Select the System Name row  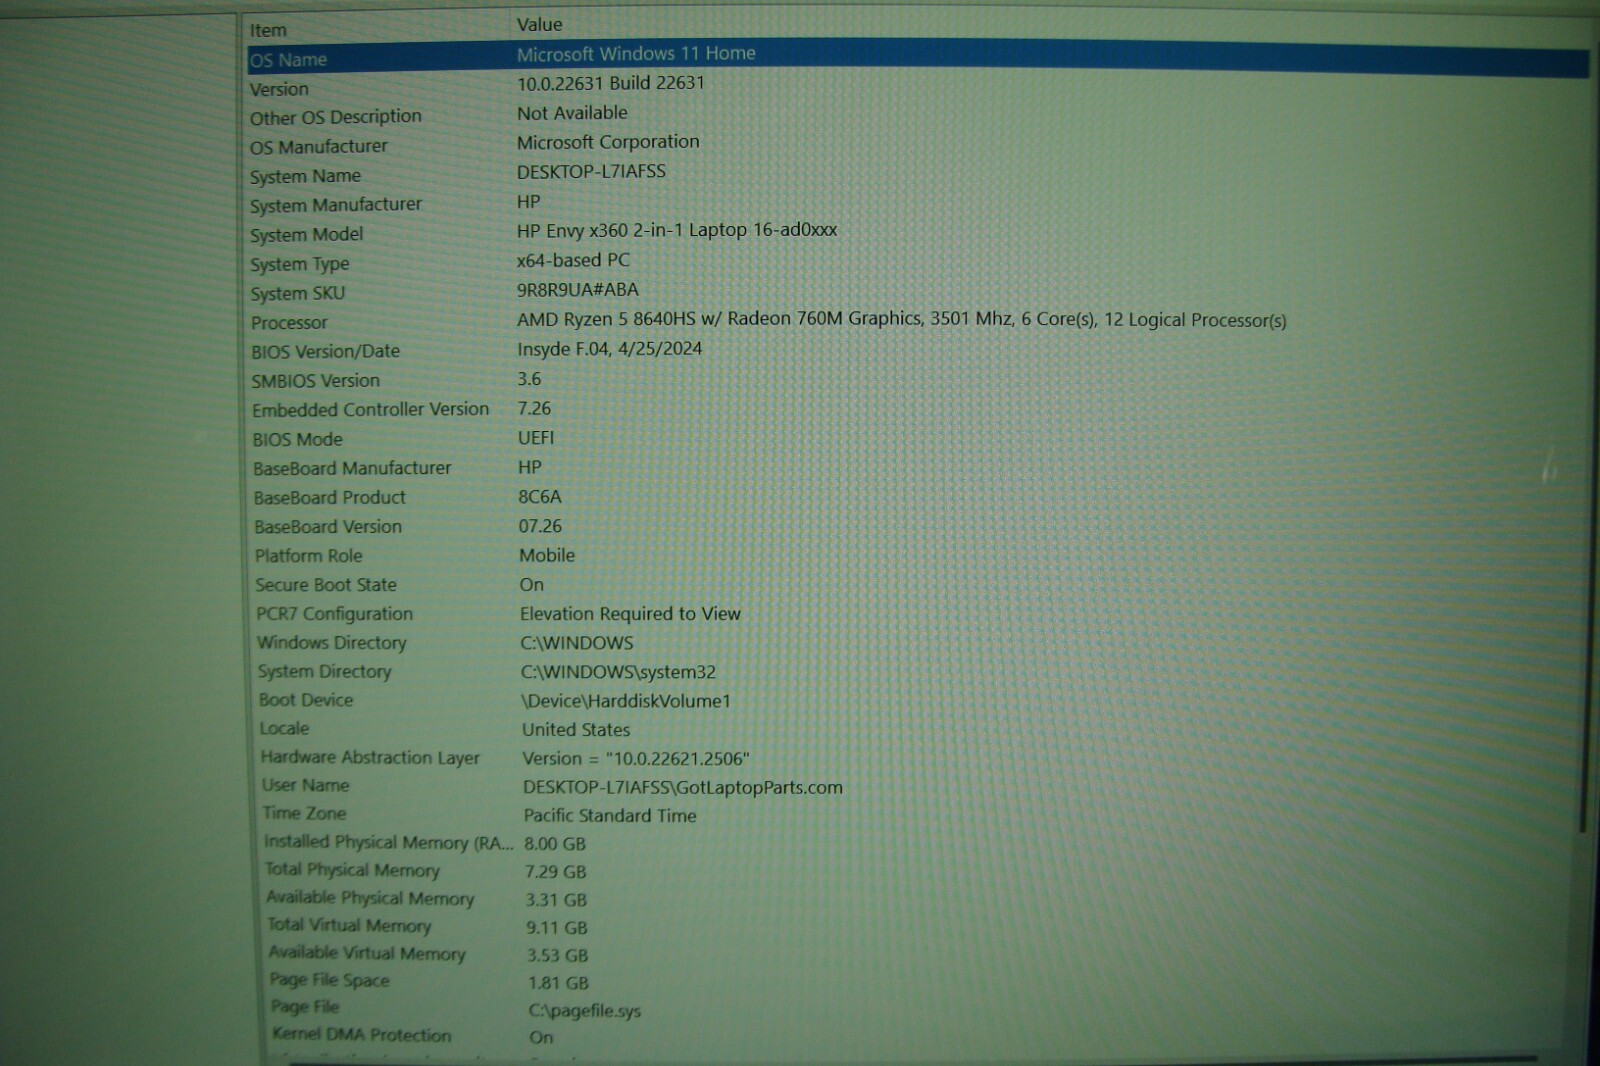pos(918,174)
